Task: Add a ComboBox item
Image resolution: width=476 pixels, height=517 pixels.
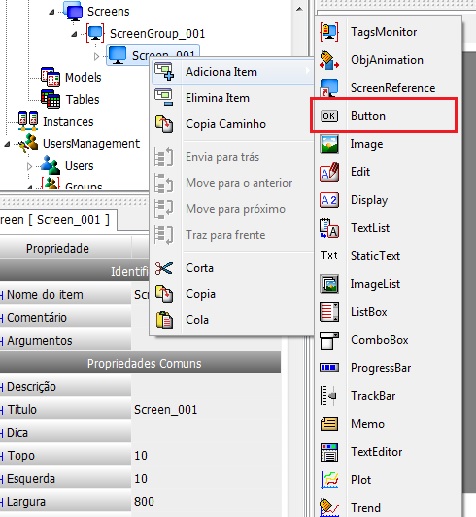Action: [x=379, y=340]
